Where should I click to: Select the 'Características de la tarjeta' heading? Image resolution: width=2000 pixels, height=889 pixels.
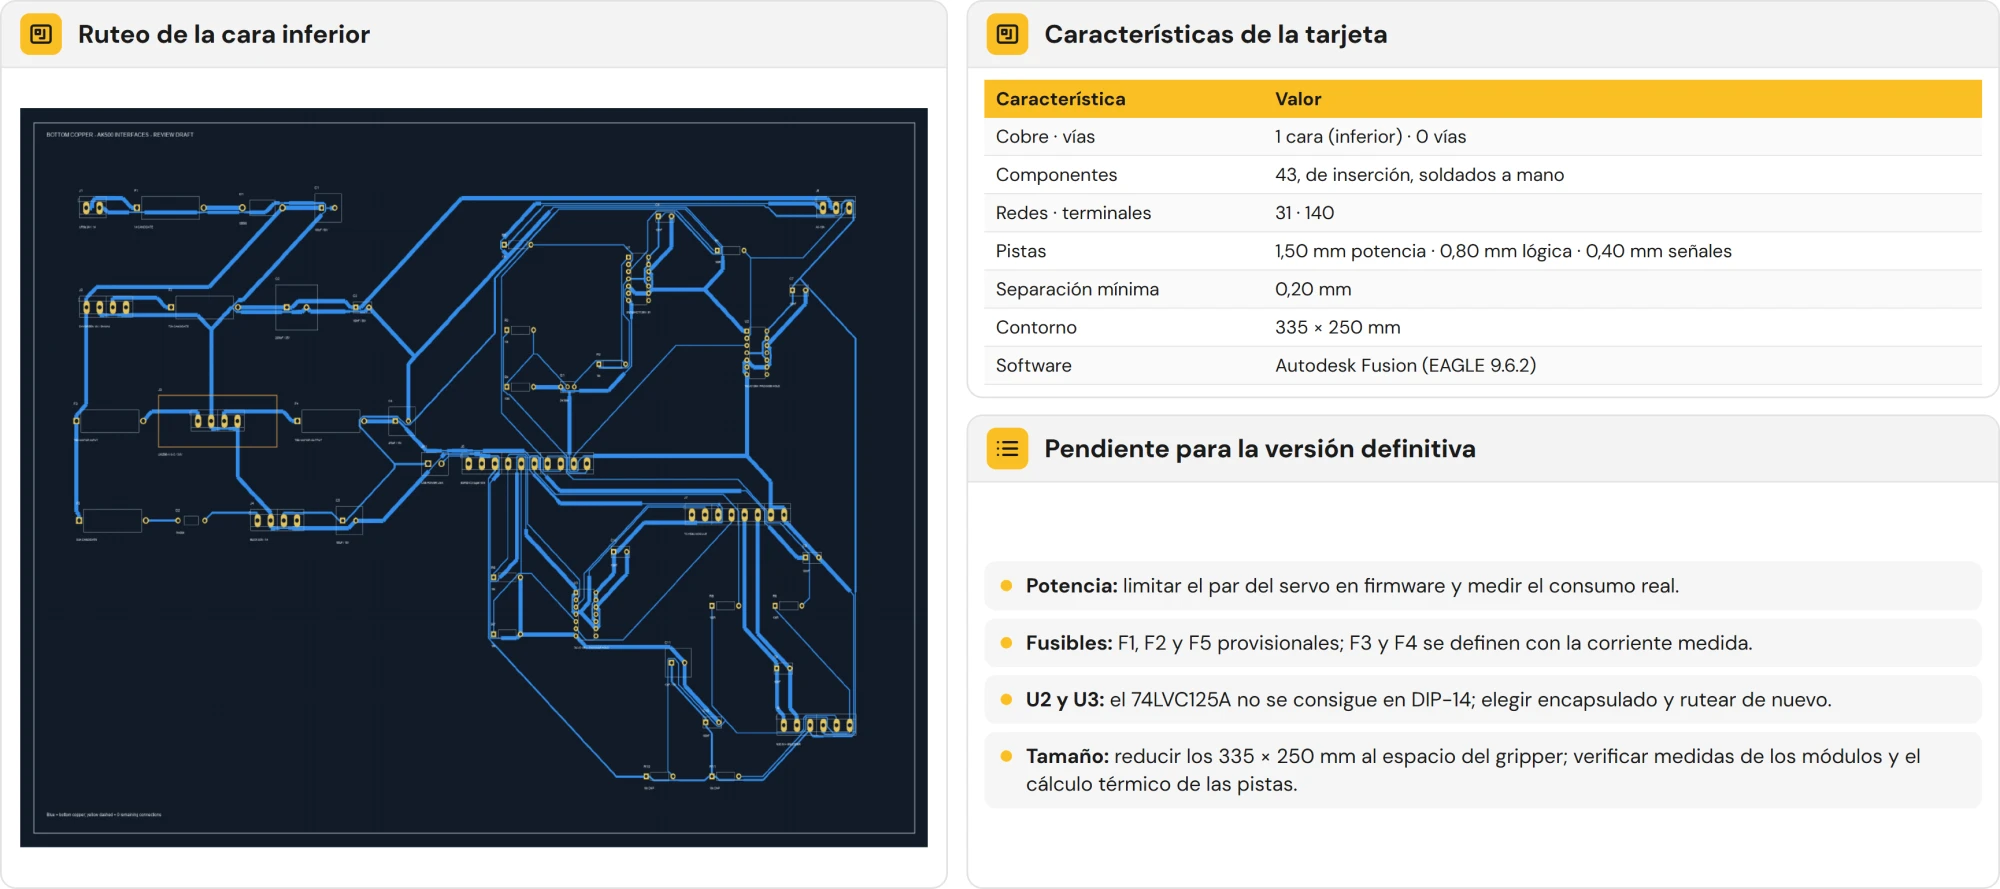(1216, 34)
